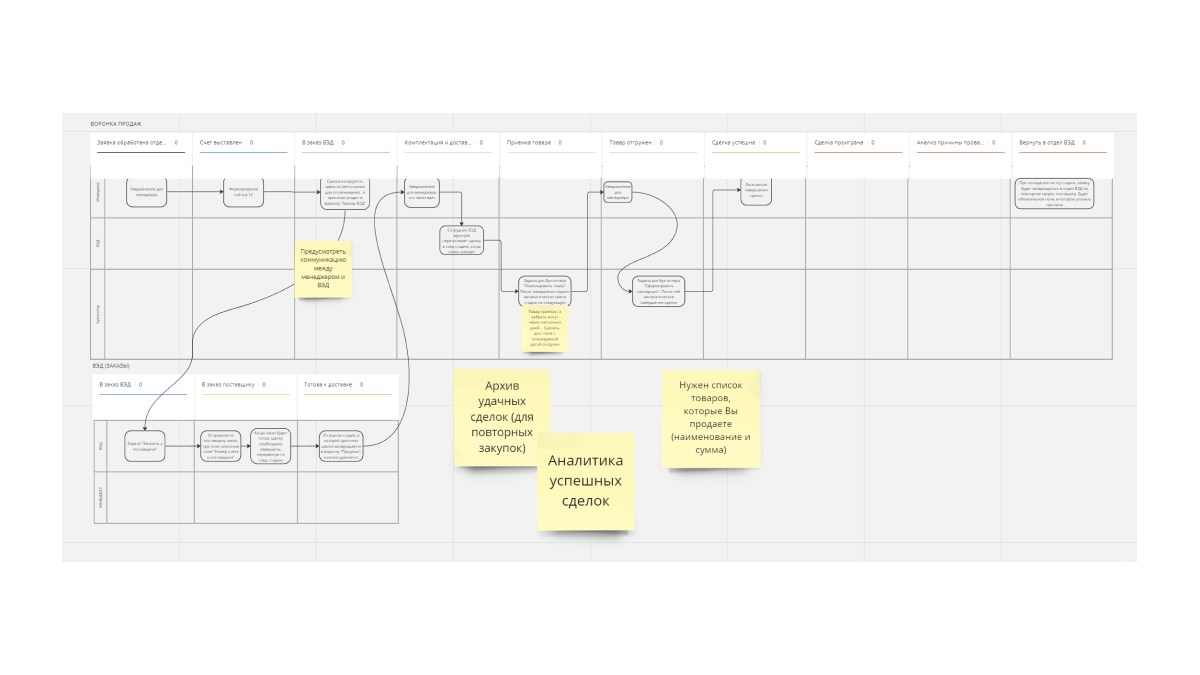Click notification box in 'Товар отгружен' column

[618, 192]
